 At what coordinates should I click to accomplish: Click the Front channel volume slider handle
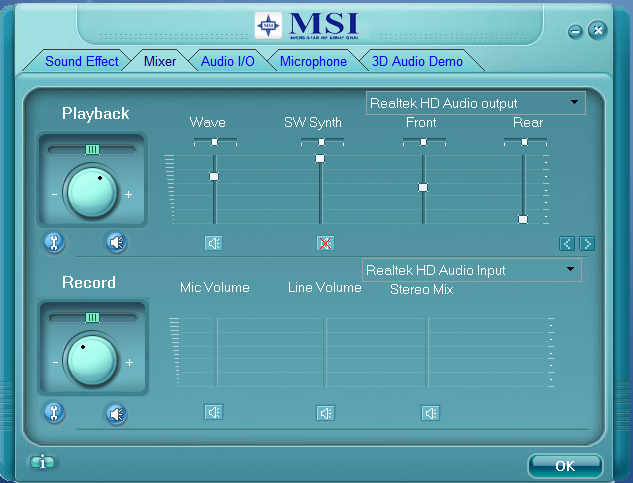(x=423, y=187)
